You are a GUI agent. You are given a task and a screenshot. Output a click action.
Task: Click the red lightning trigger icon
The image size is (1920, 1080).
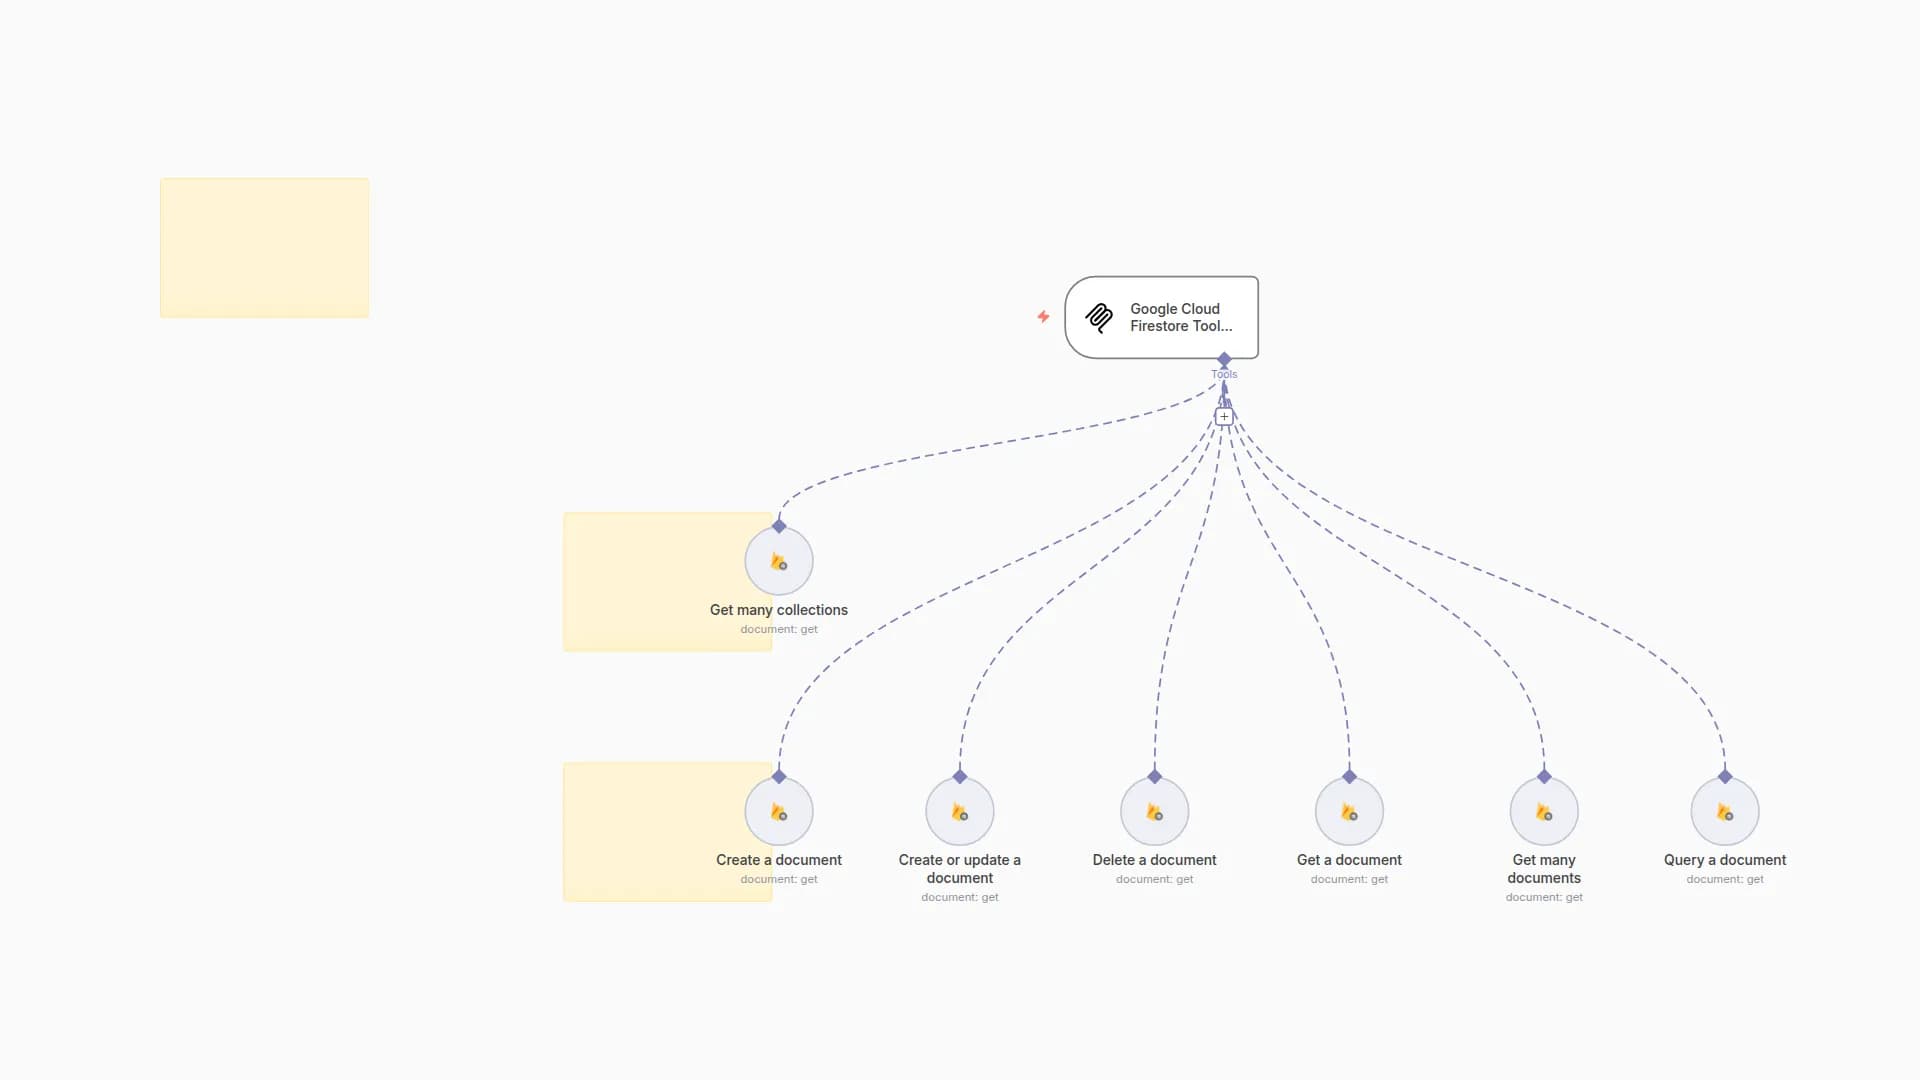click(1043, 317)
